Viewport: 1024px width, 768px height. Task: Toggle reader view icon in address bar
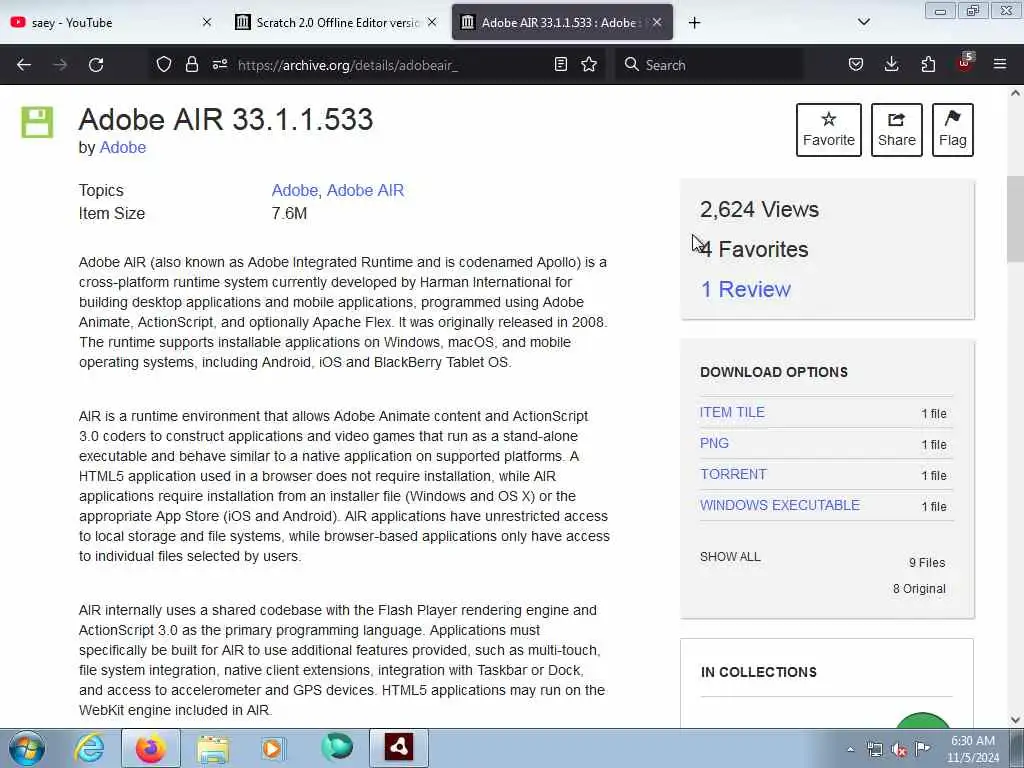[560, 64]
